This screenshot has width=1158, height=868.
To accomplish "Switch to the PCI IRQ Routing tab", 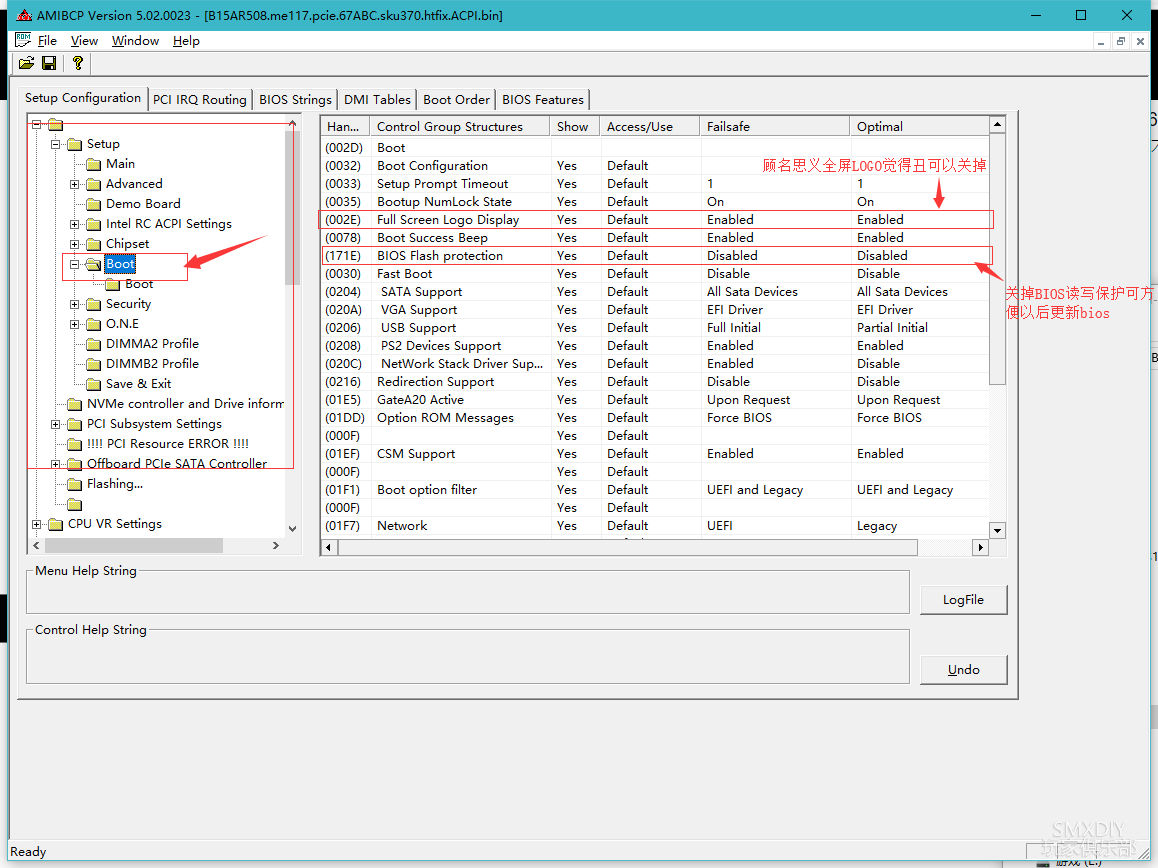I will pos(199,100).
